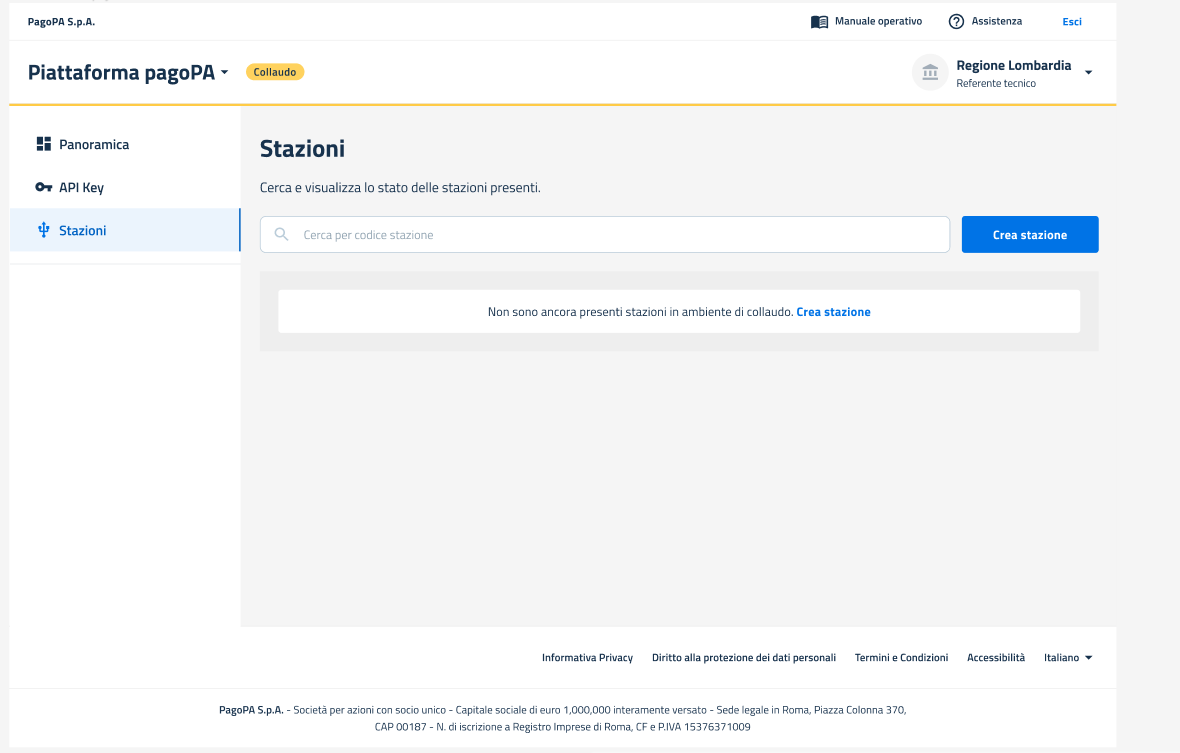Expand the Piattaforma pagoPA product dropdown
1180x753 pixels.
click(225, 72)
